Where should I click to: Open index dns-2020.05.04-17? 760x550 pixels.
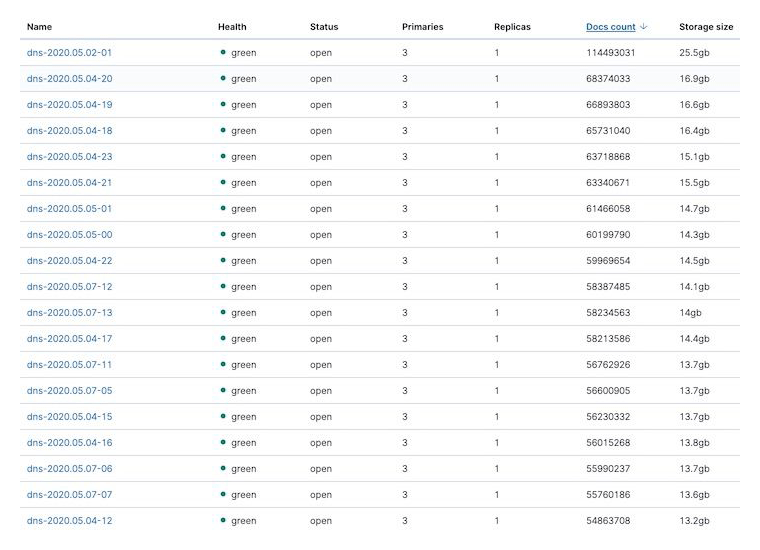pos(69,339)
